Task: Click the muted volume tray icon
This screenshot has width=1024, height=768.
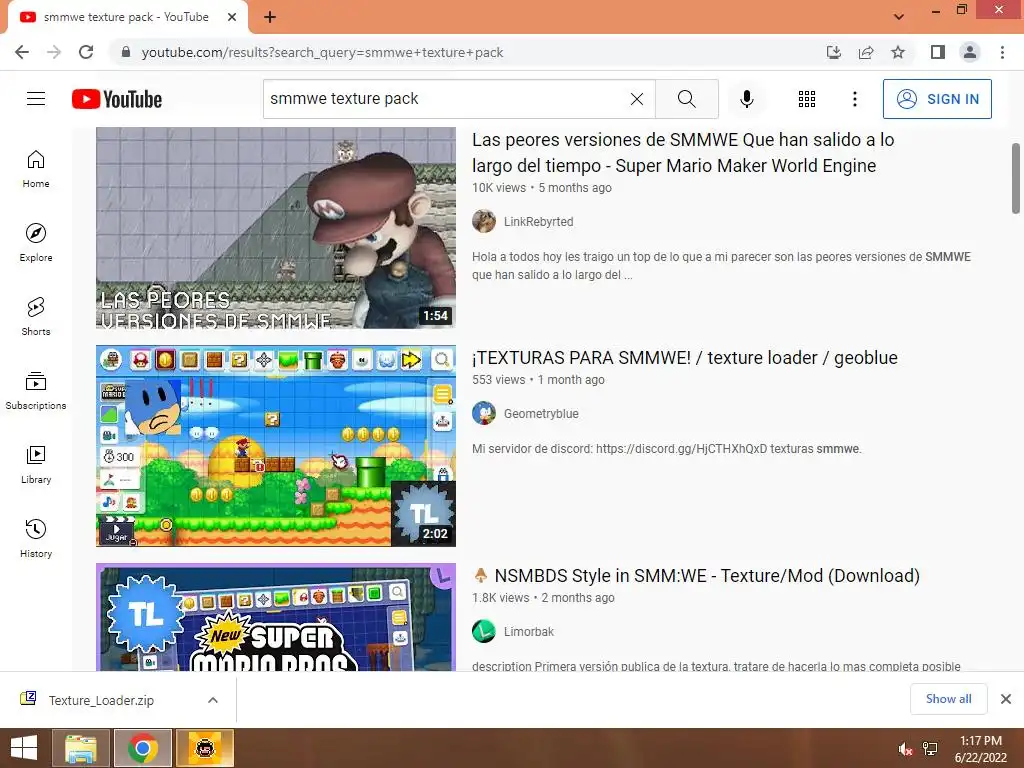Action: coord(905,749)
